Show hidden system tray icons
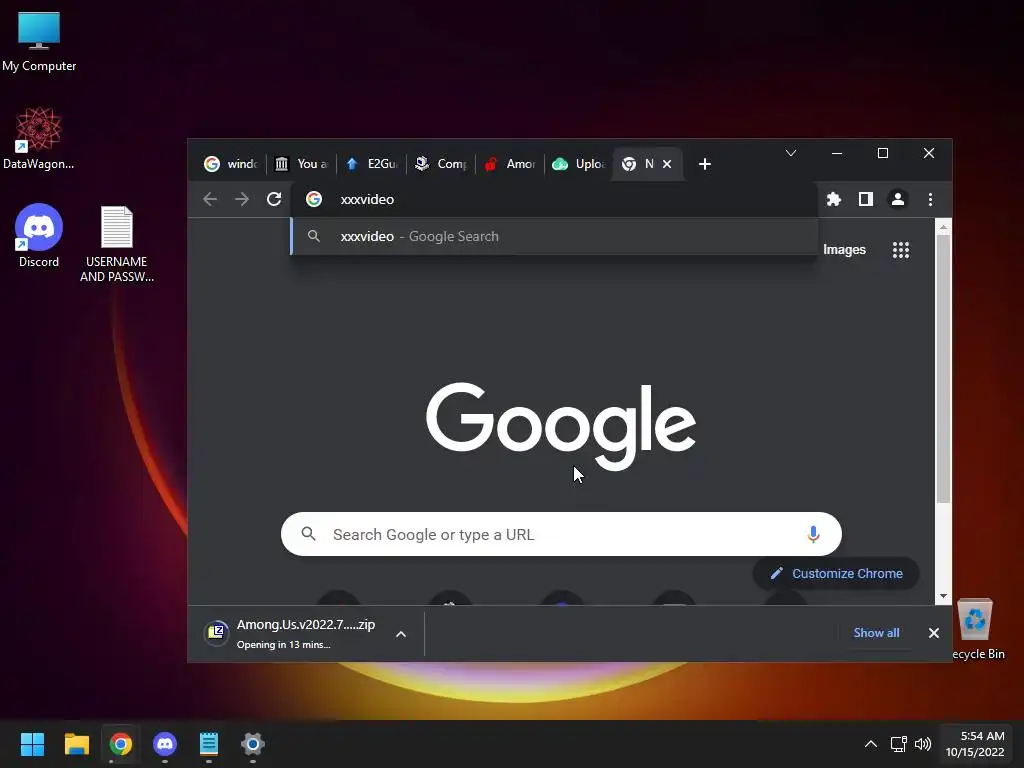The height and width of the screenshot is (768, 1024). tap(871, 744)
